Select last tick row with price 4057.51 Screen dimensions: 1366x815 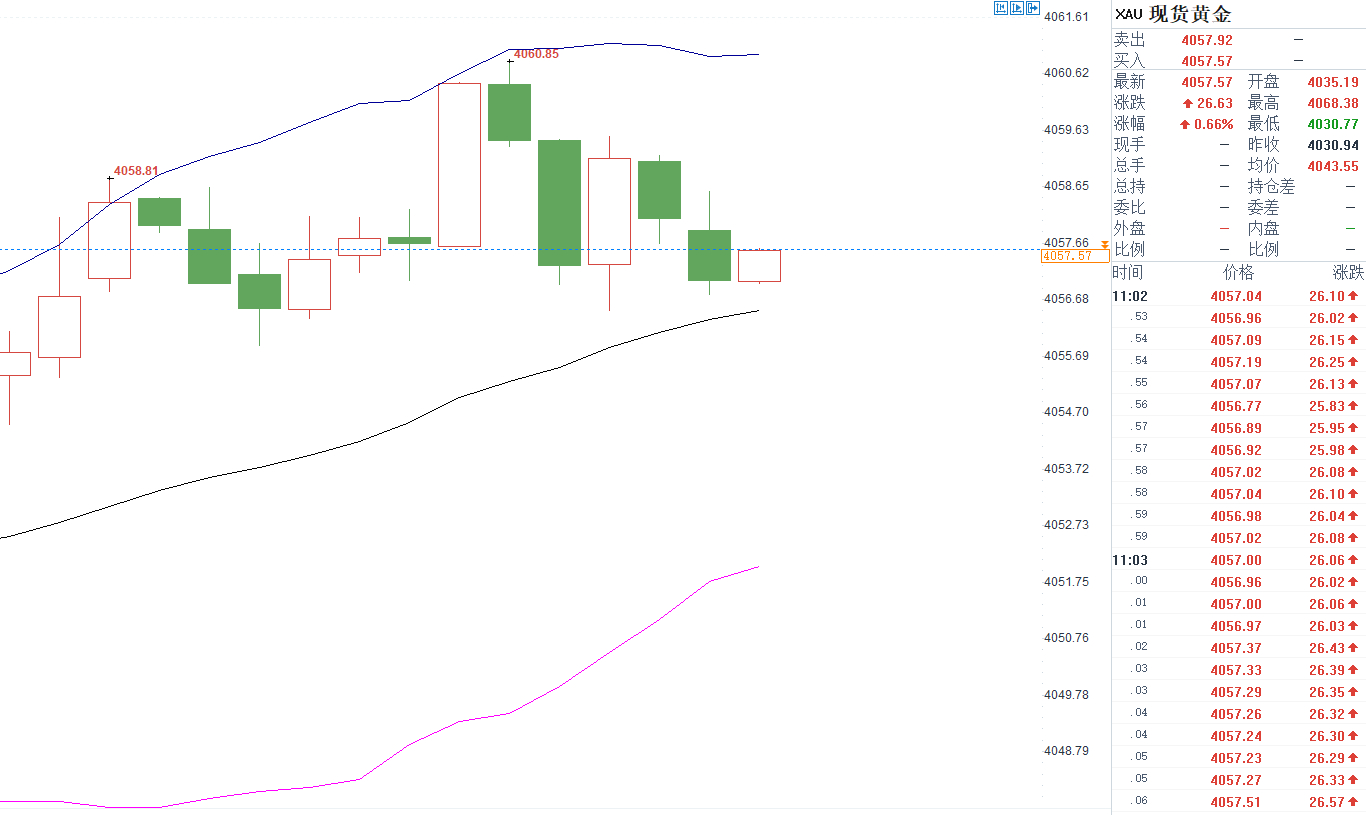pos(1238,802)
